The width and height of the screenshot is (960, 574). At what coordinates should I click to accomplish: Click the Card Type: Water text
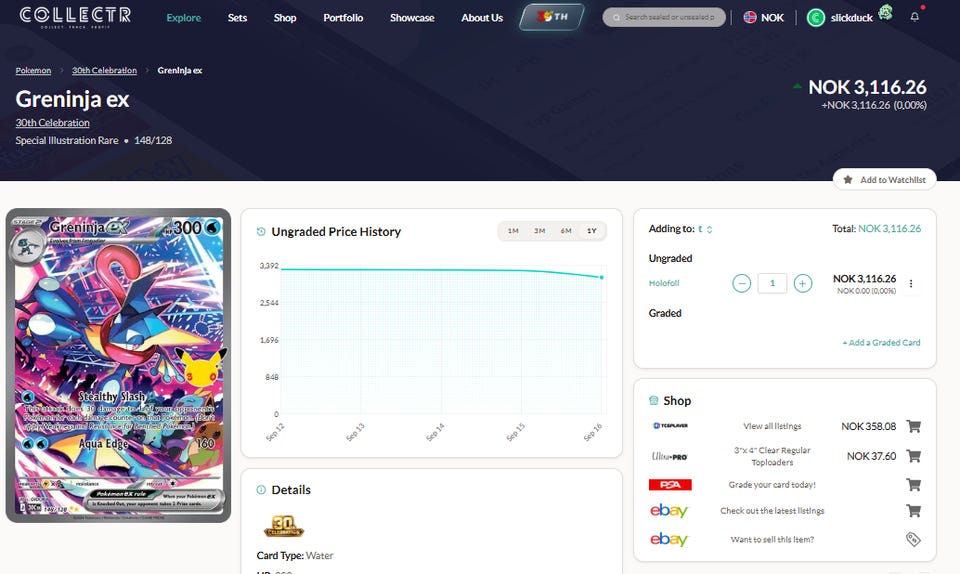click(295, 556)
